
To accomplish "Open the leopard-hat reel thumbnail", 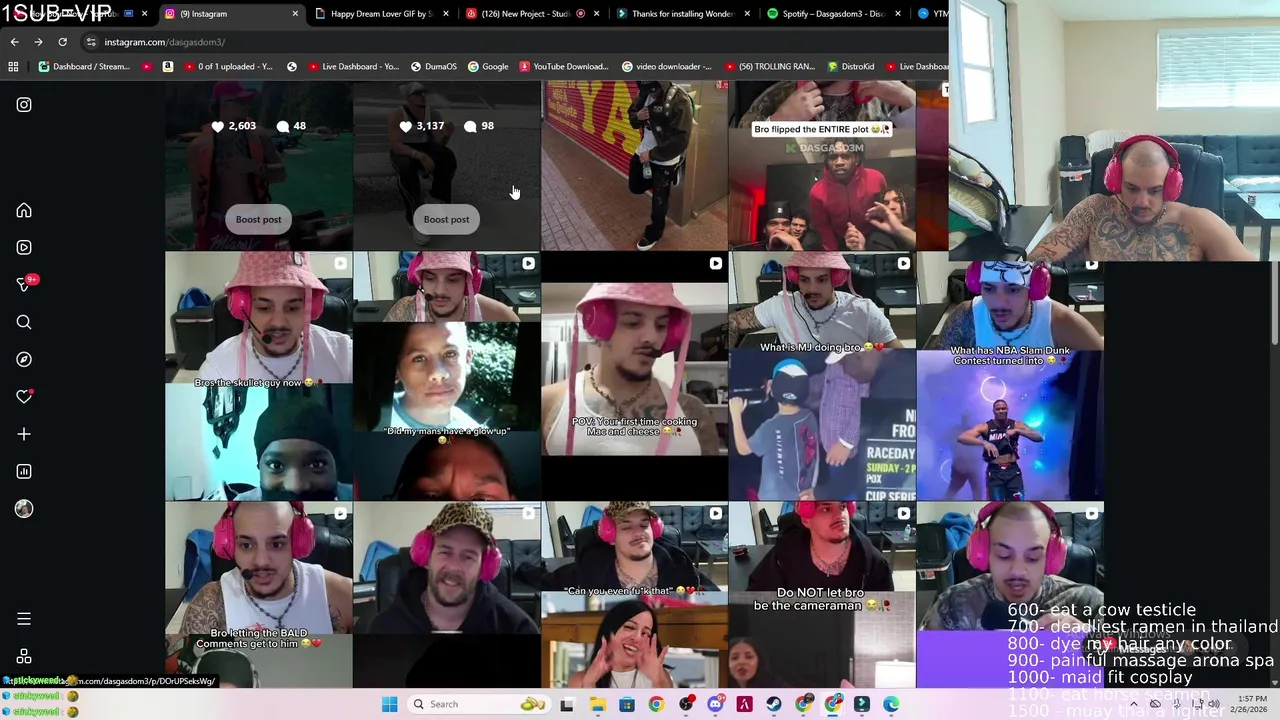I will (446, 595).
